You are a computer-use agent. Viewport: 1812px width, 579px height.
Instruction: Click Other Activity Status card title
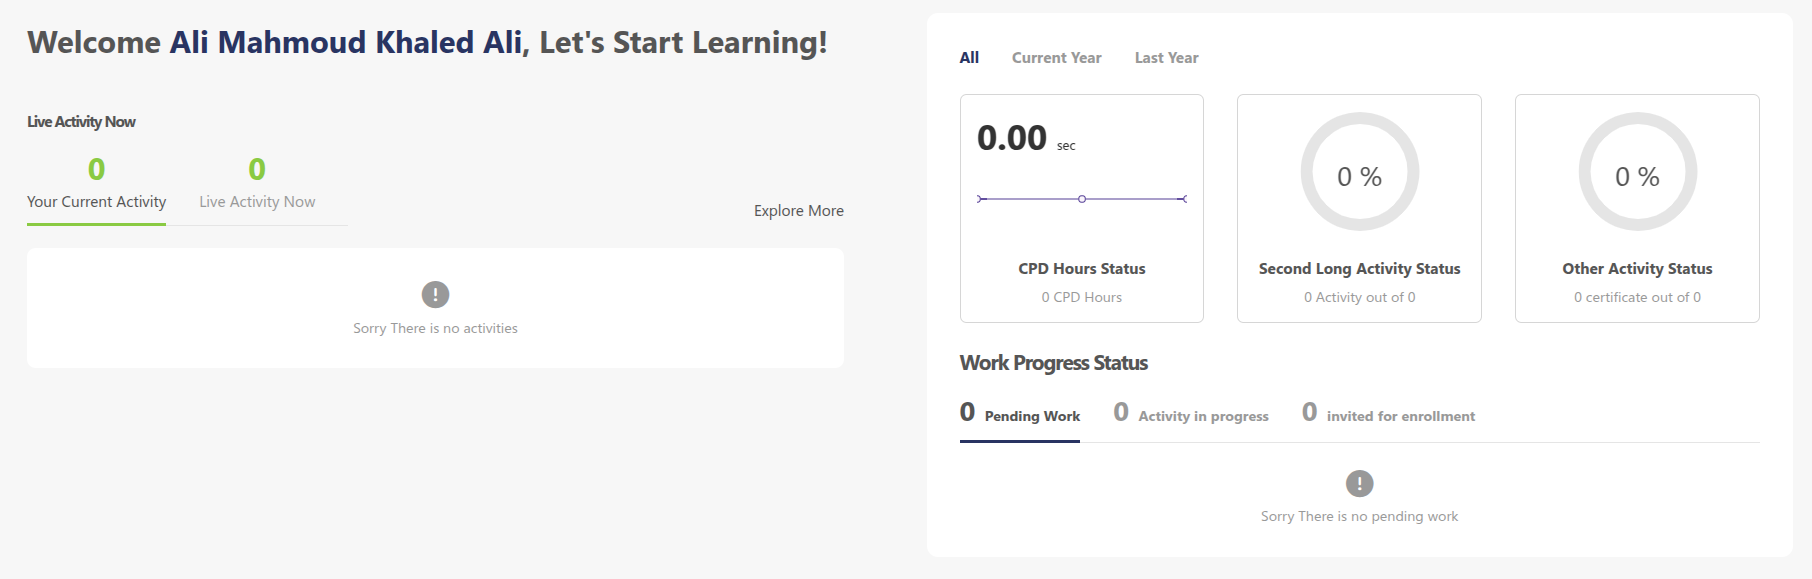[x=1637, y=269]
